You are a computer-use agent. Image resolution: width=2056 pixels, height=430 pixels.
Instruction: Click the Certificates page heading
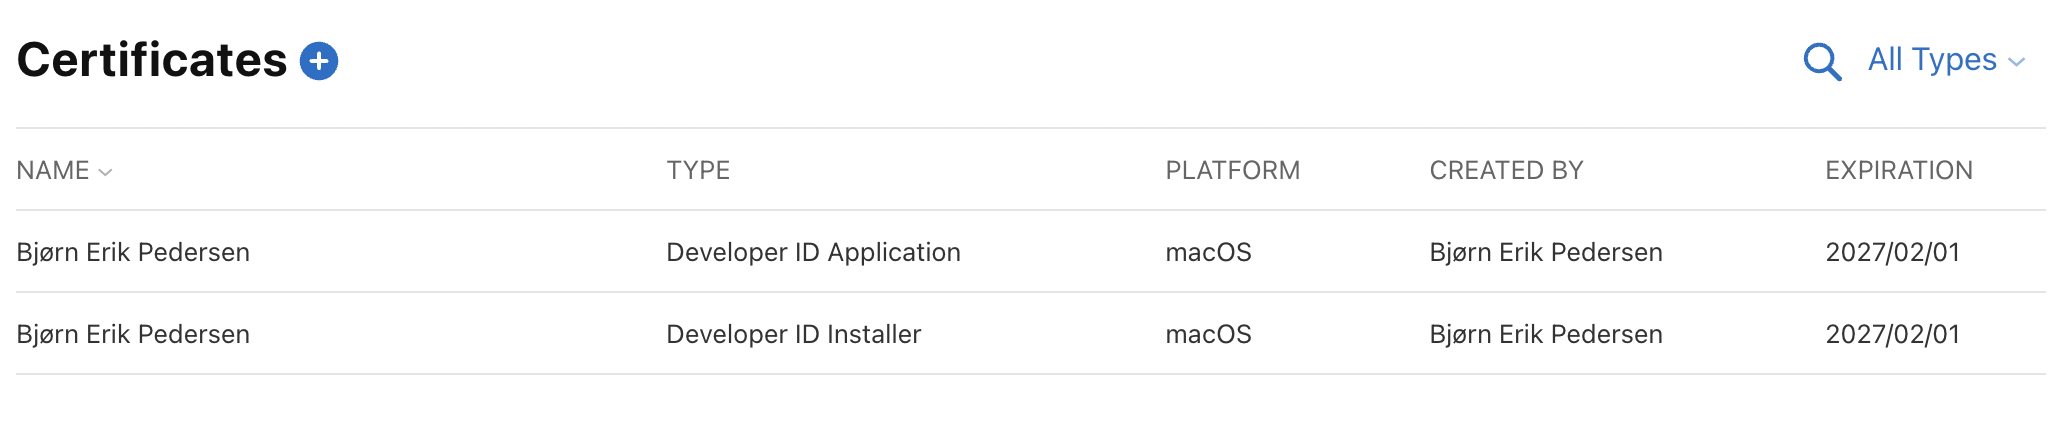(152, 60)
